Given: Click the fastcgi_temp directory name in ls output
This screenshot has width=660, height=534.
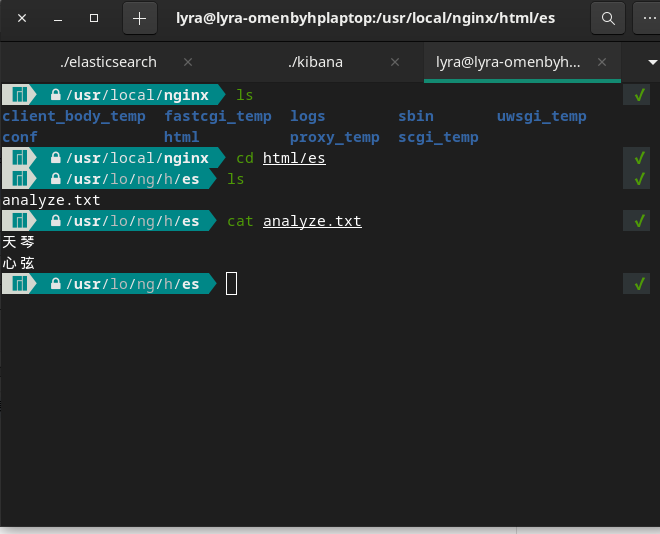Looking at the screenshot, I should click(x=218, y=116).
